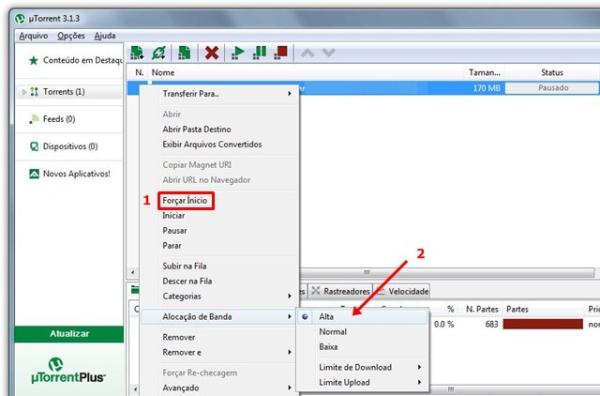Click the Create New Torrent icon
600x396 pixels.
pos(184,52)
